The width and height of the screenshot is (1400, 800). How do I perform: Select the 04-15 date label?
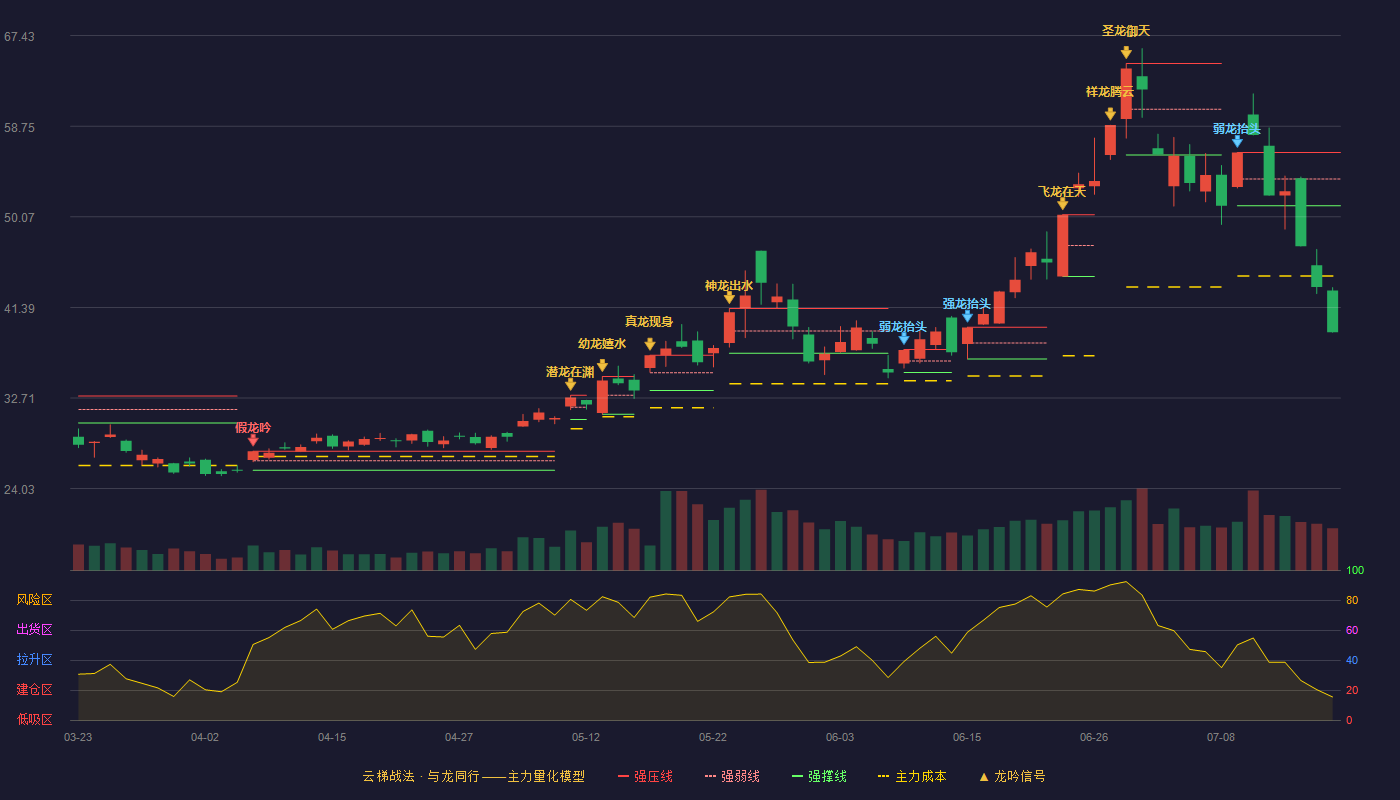[x=332, y=737]
